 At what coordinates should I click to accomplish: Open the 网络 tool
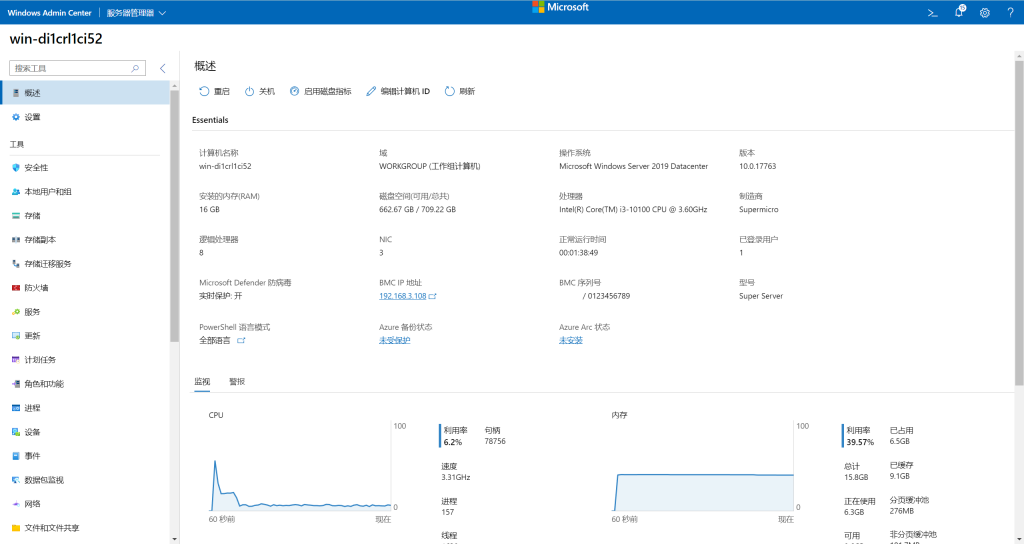[x=85, y=504]
